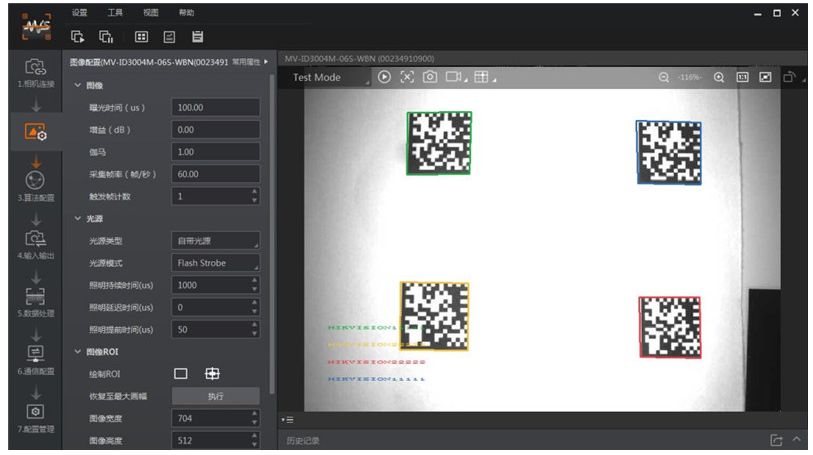Viewport: 813px width, 455px height.
Task: Click the 执行 button
Action: [215, 396]
